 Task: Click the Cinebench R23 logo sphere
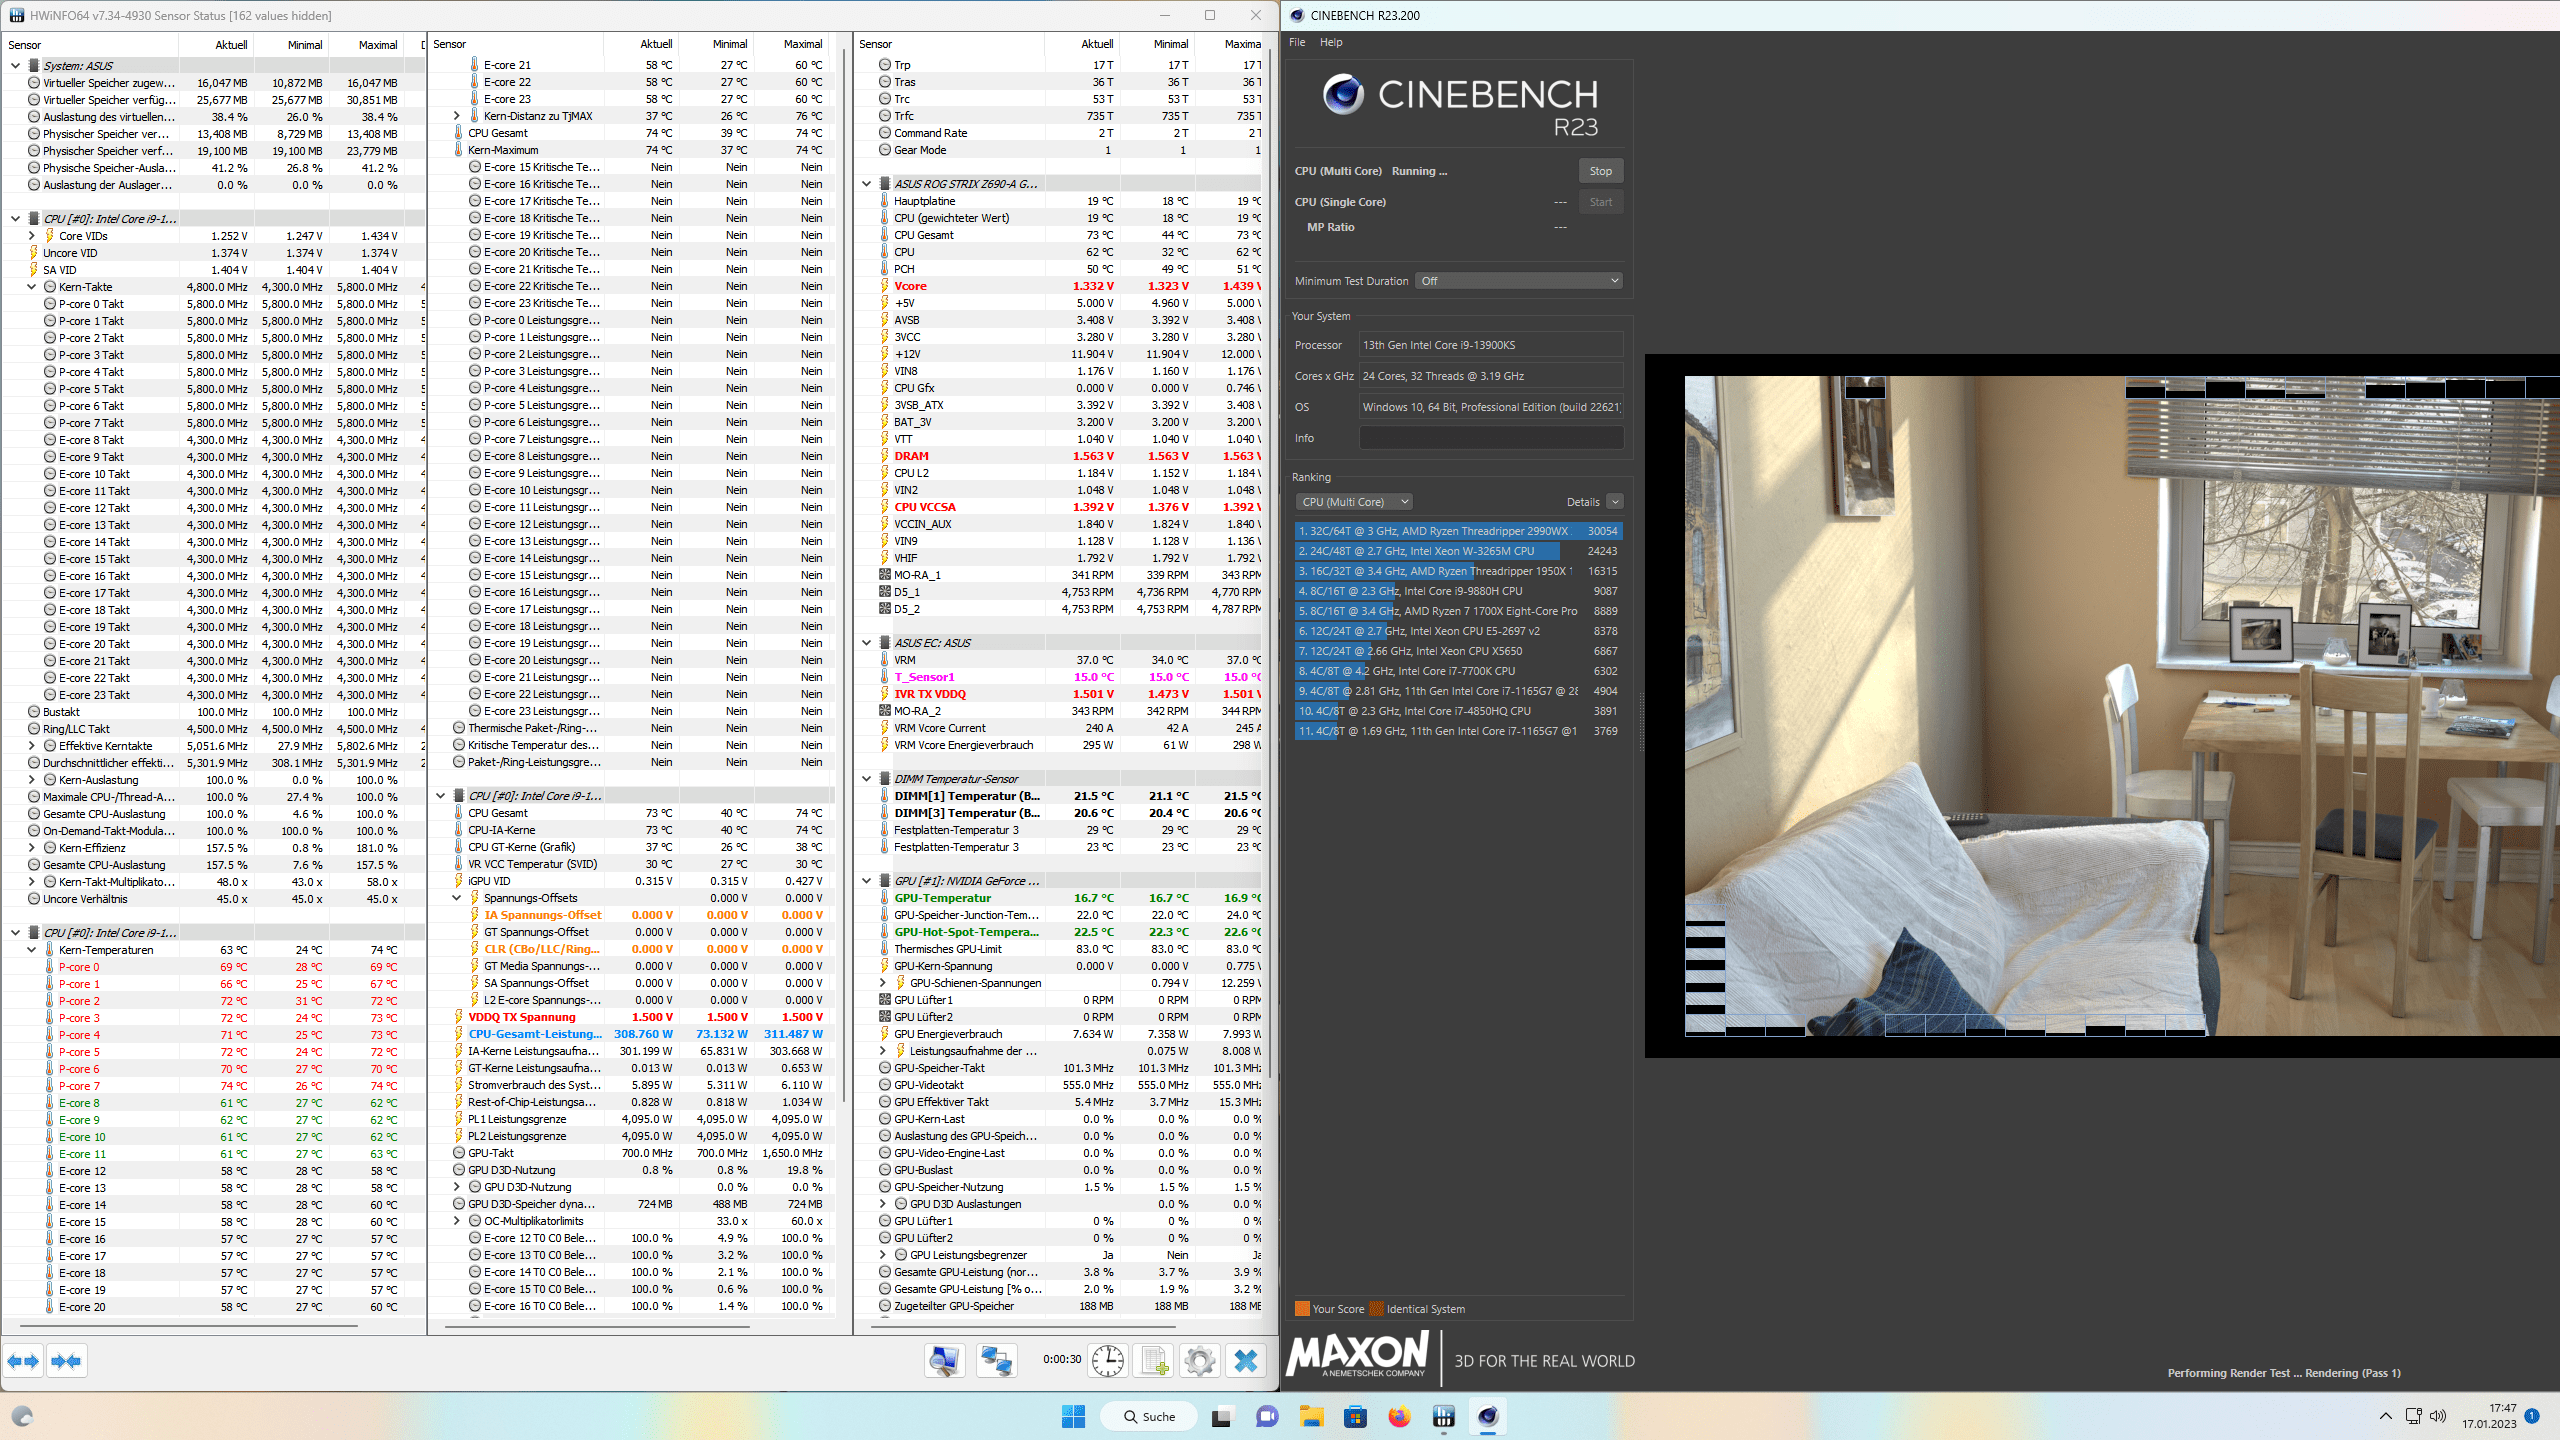tap(1342, 95)
